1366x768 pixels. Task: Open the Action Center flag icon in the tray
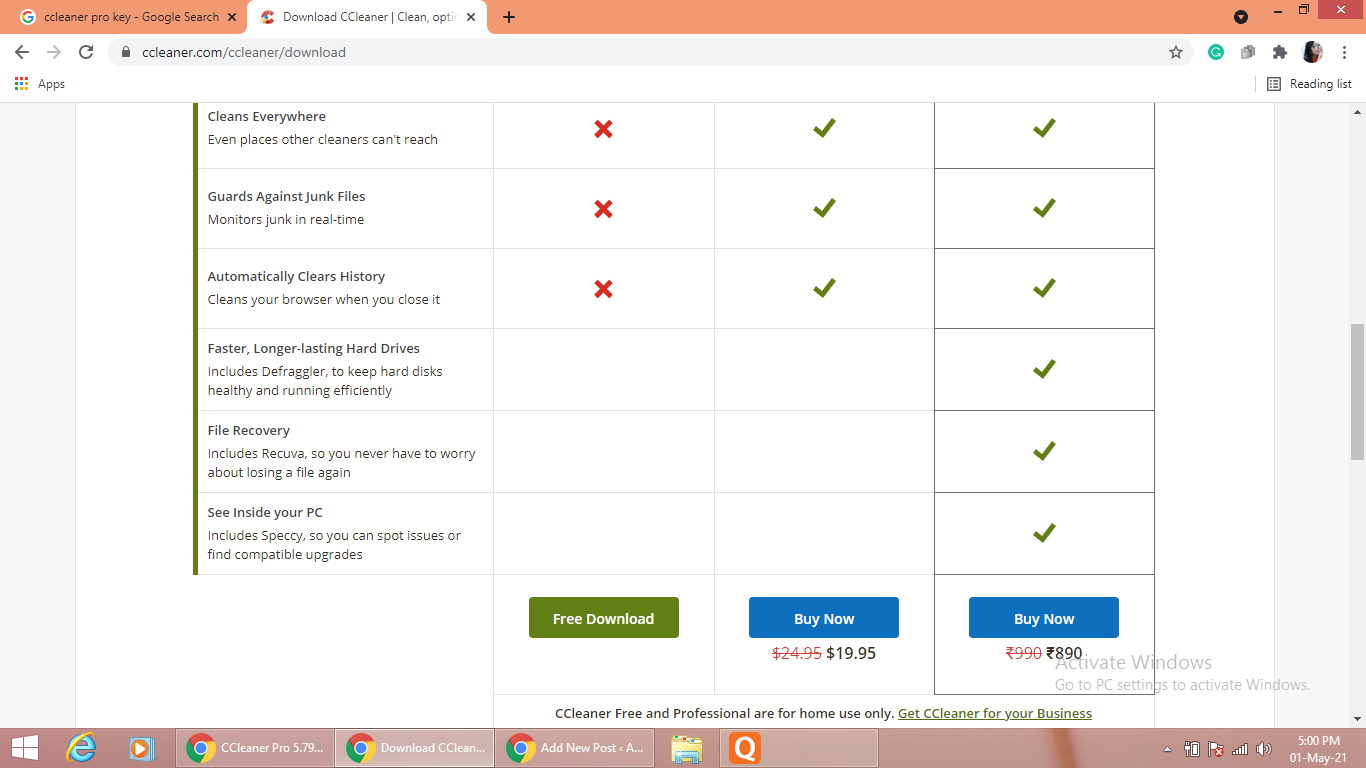(x=1216, y=748)
